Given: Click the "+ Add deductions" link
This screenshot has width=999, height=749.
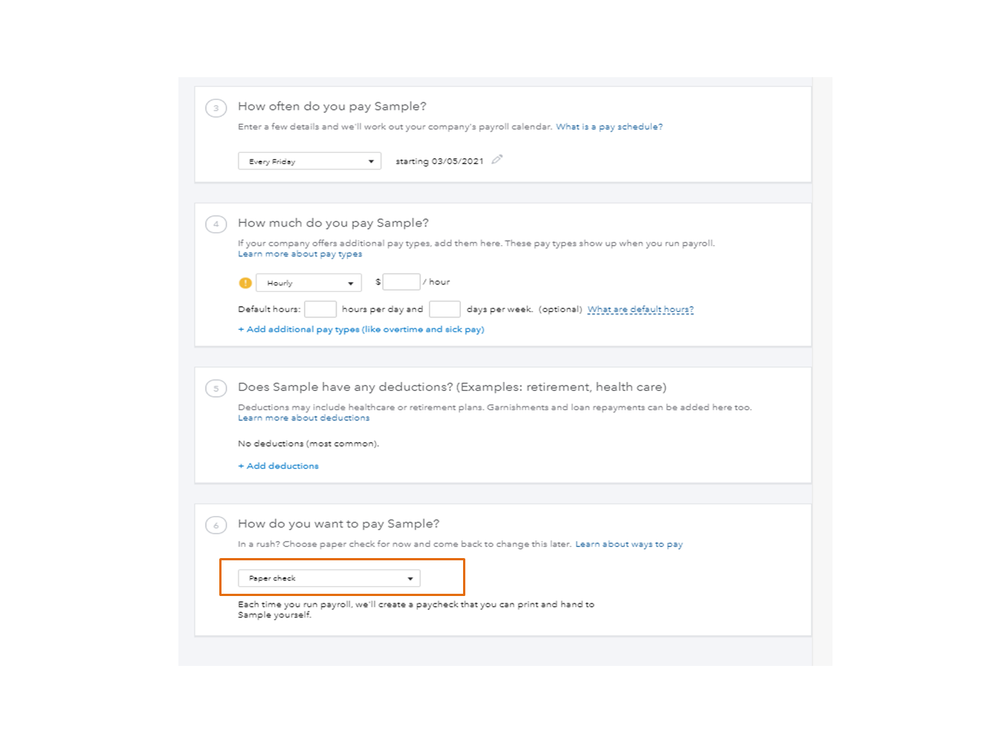Looking at the screenshot, I should pyautogui.click(x=279, y=466).
